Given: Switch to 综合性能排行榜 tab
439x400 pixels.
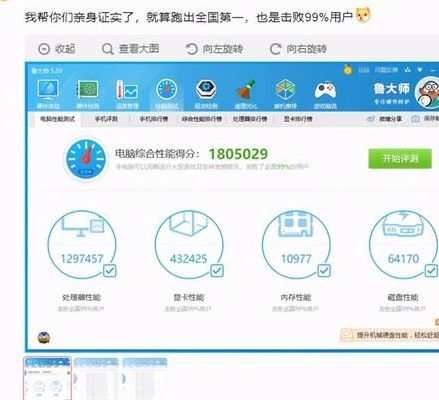Looking at the screenshot, I should coord(202,119).
